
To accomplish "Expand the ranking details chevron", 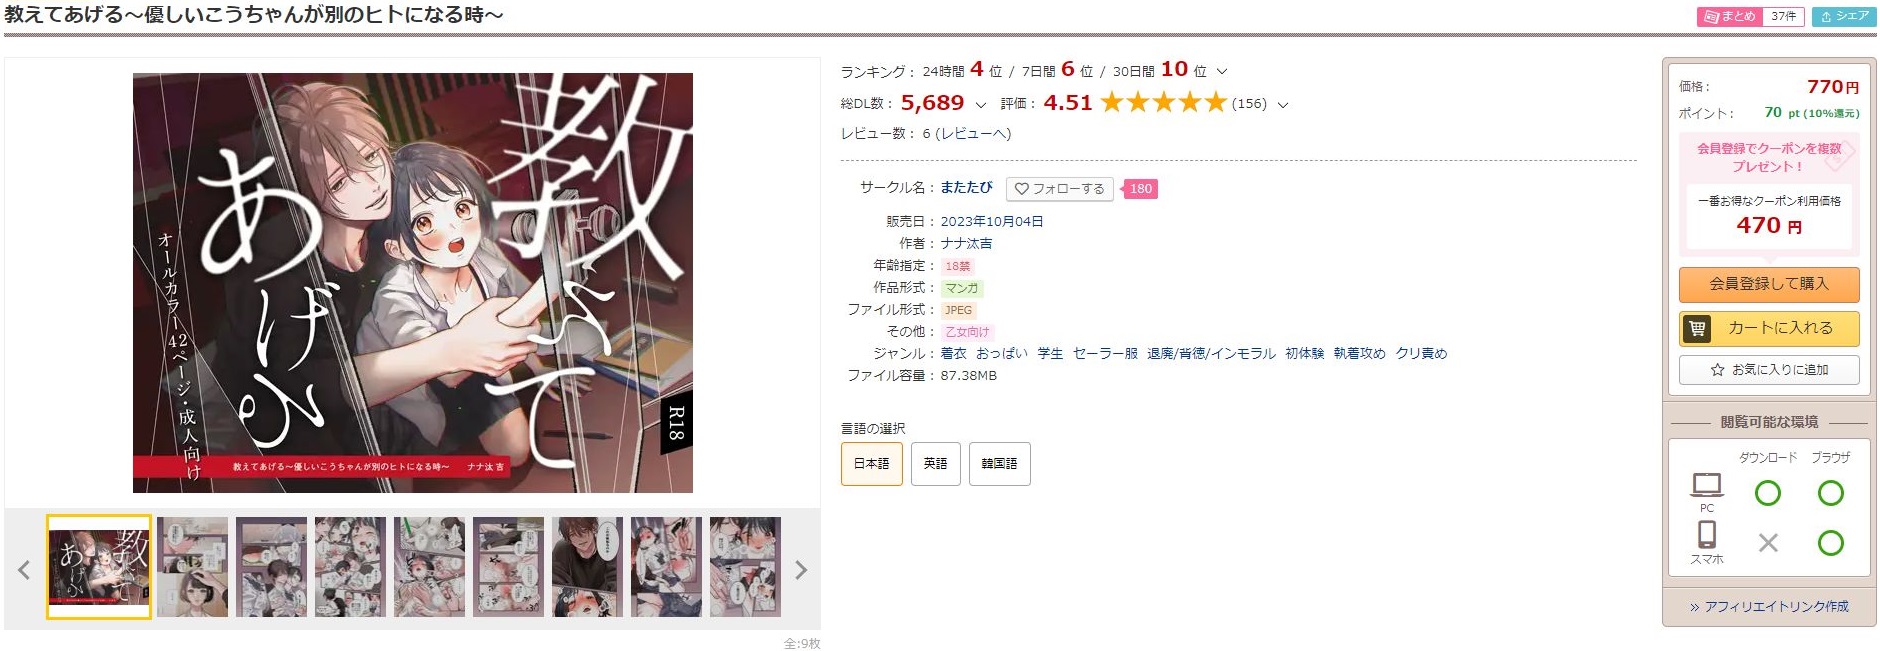I will point(1221,72).
